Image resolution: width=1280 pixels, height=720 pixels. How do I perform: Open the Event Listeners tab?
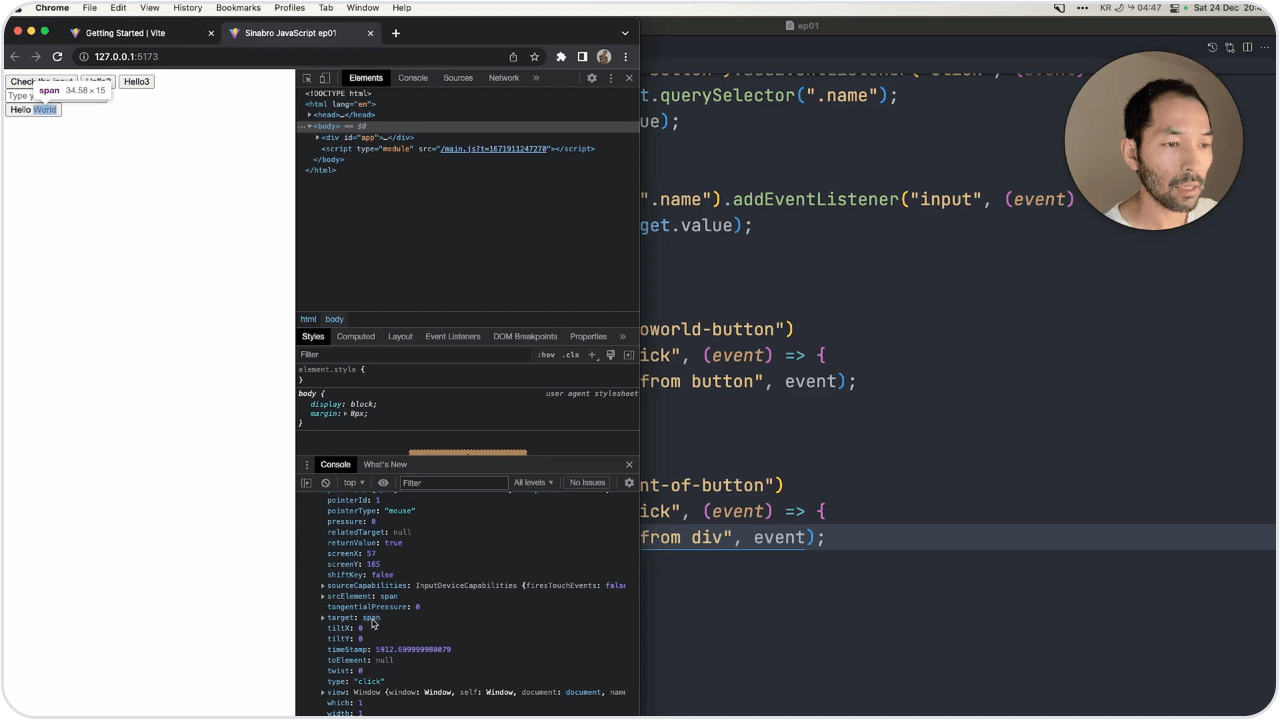point(453,336)
